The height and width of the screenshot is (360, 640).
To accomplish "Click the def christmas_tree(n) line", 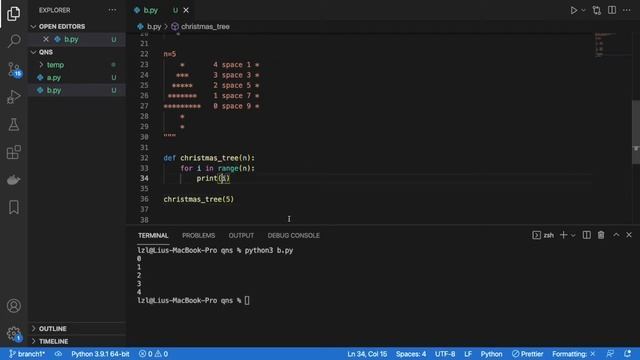I will tap(209, 158).
